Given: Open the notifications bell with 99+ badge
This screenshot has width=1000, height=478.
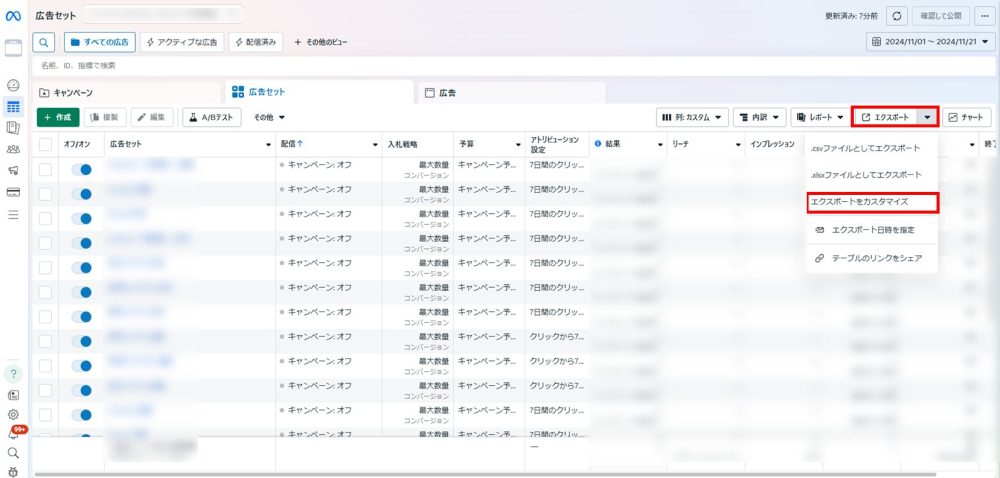Looking at the screenshot, I should point(14,433).
